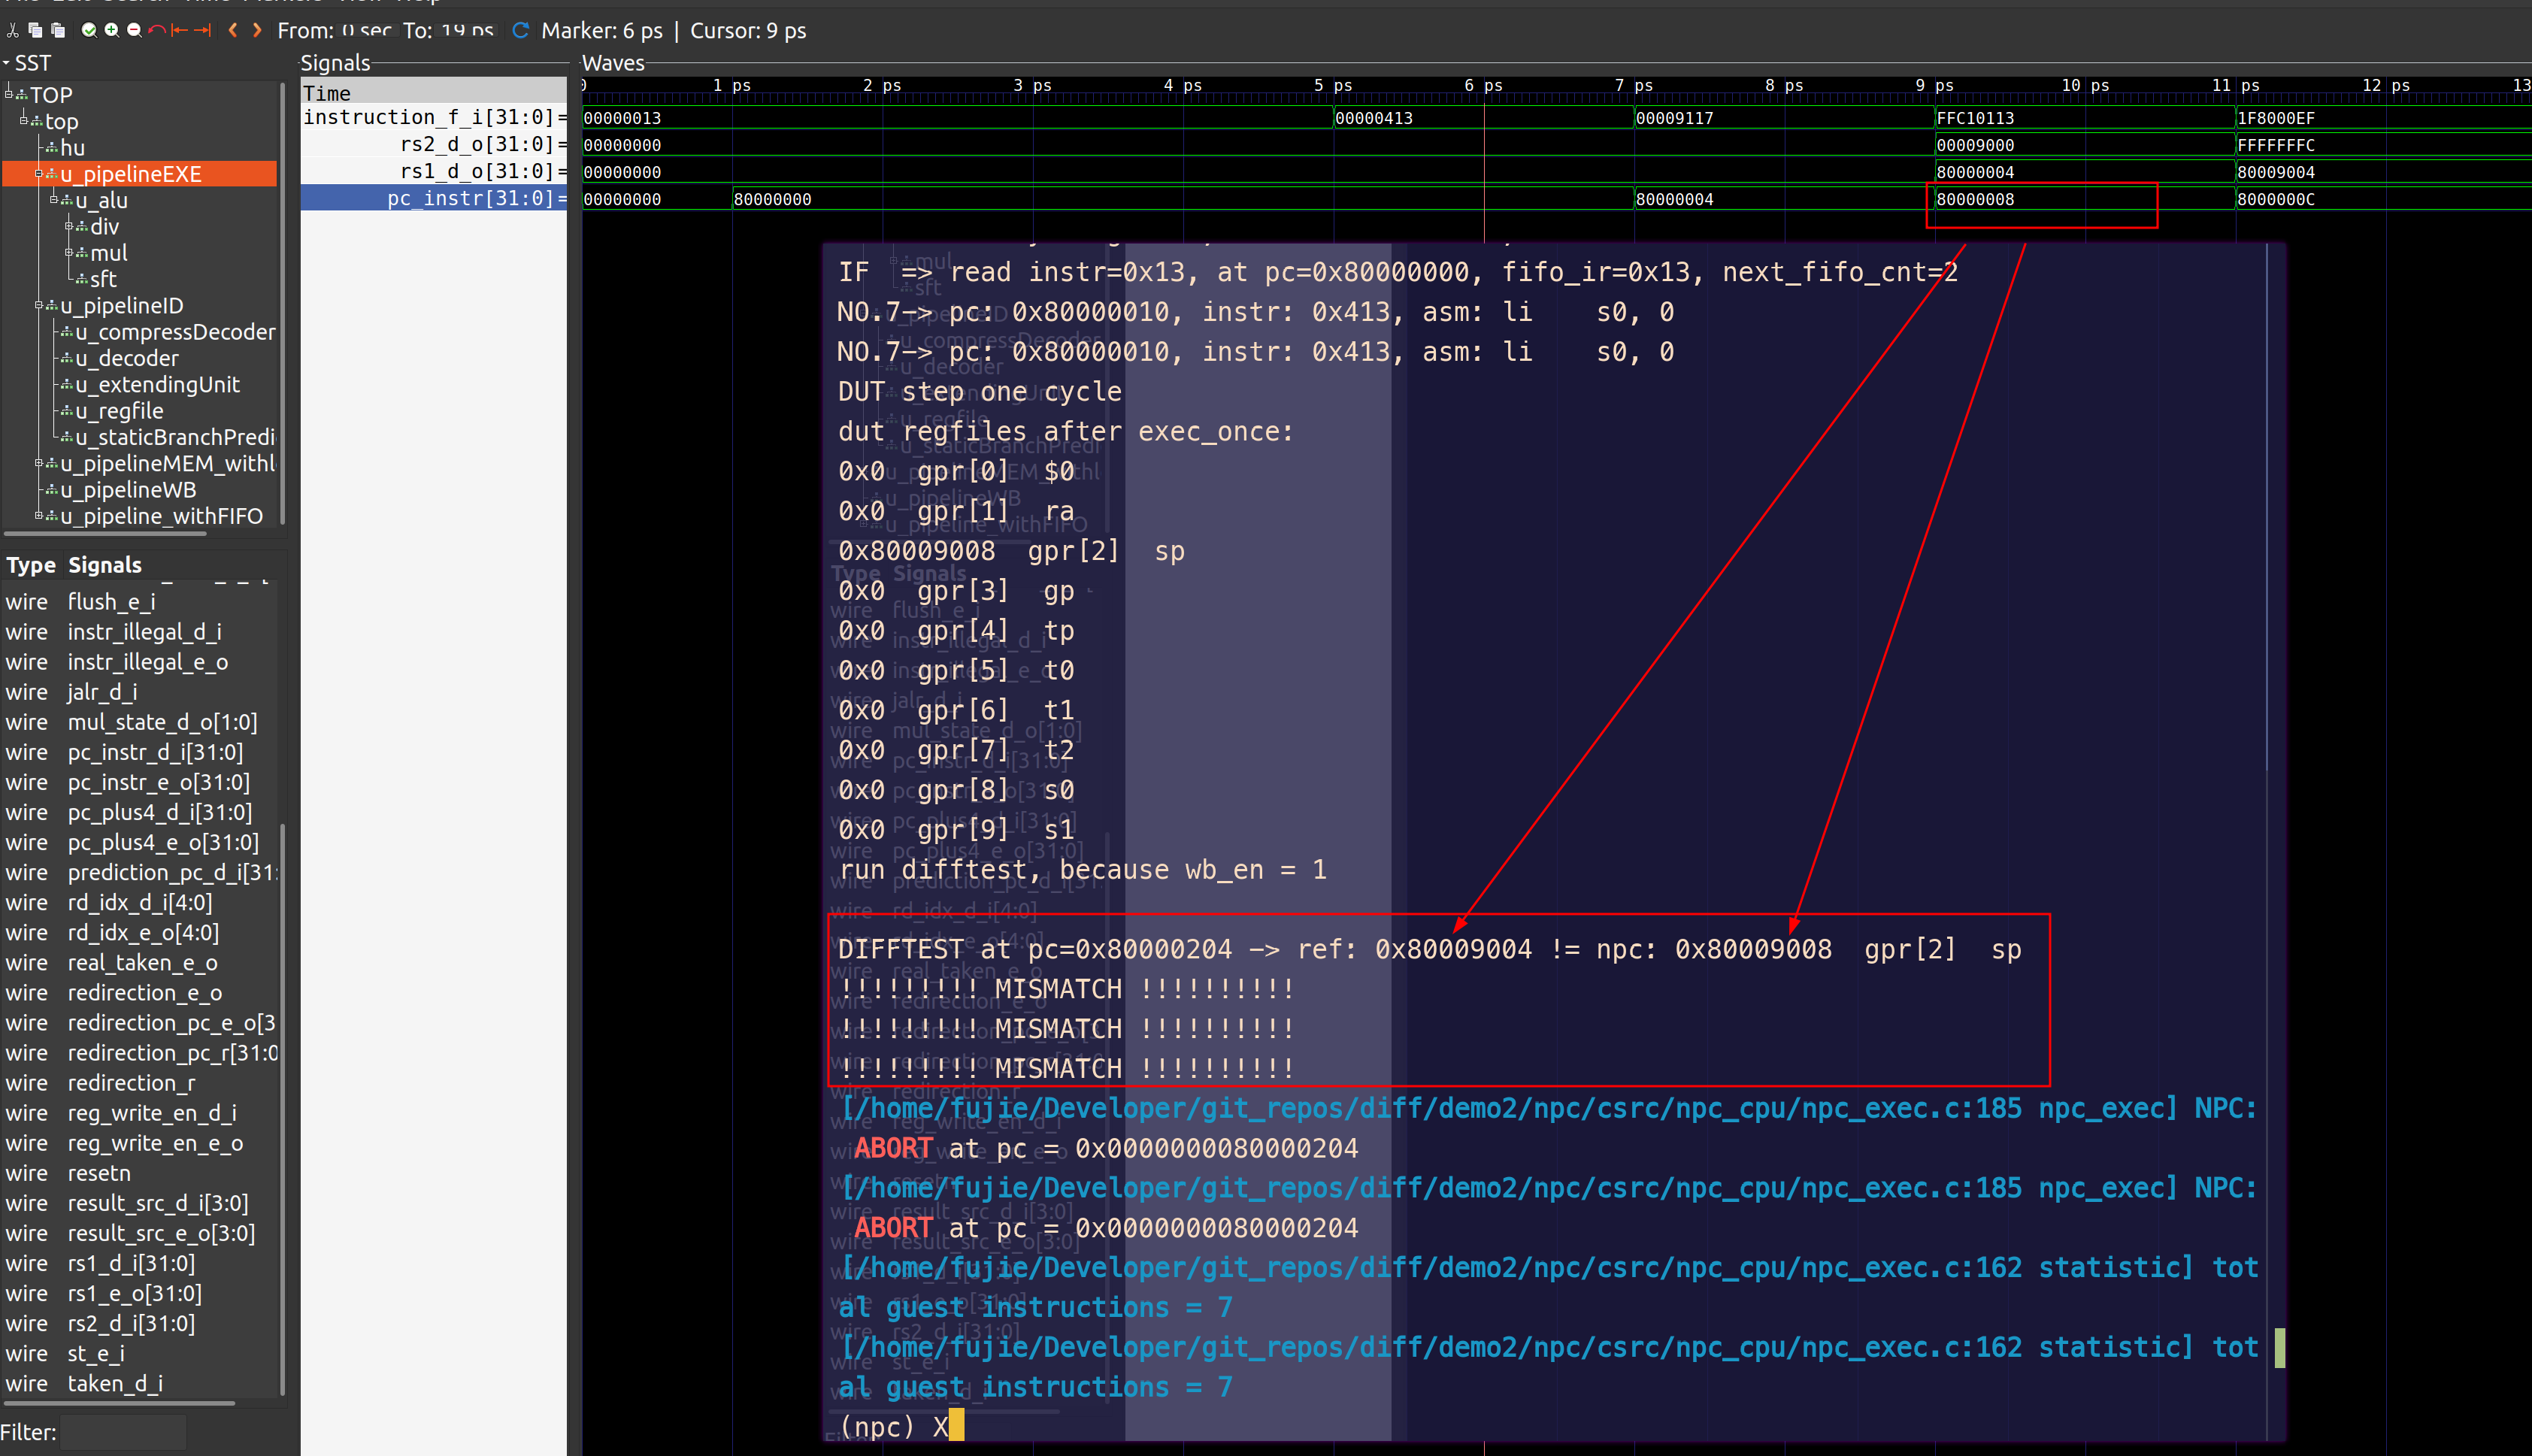The image size is (2532, 1456).
Task: Select u_pipelineWB in the tree
Action: pos(128,491)
